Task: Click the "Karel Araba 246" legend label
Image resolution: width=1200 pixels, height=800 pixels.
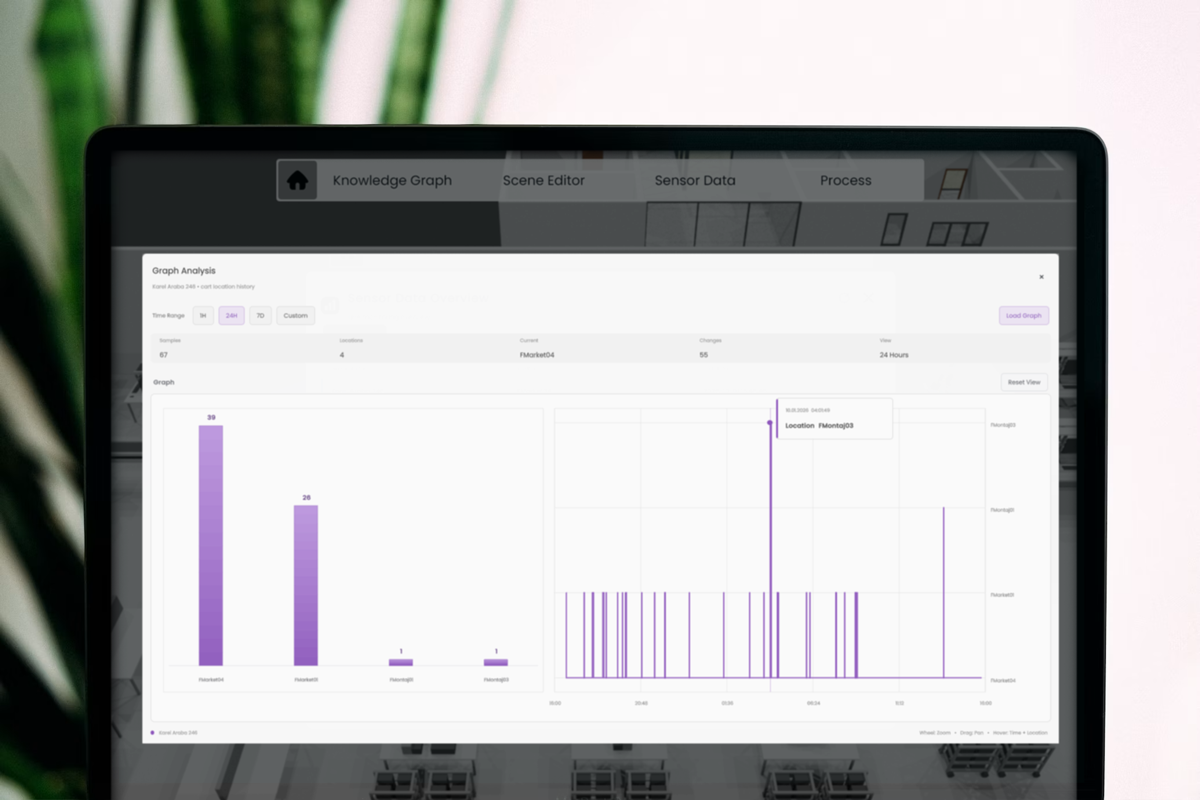Action: coord(178,733)
